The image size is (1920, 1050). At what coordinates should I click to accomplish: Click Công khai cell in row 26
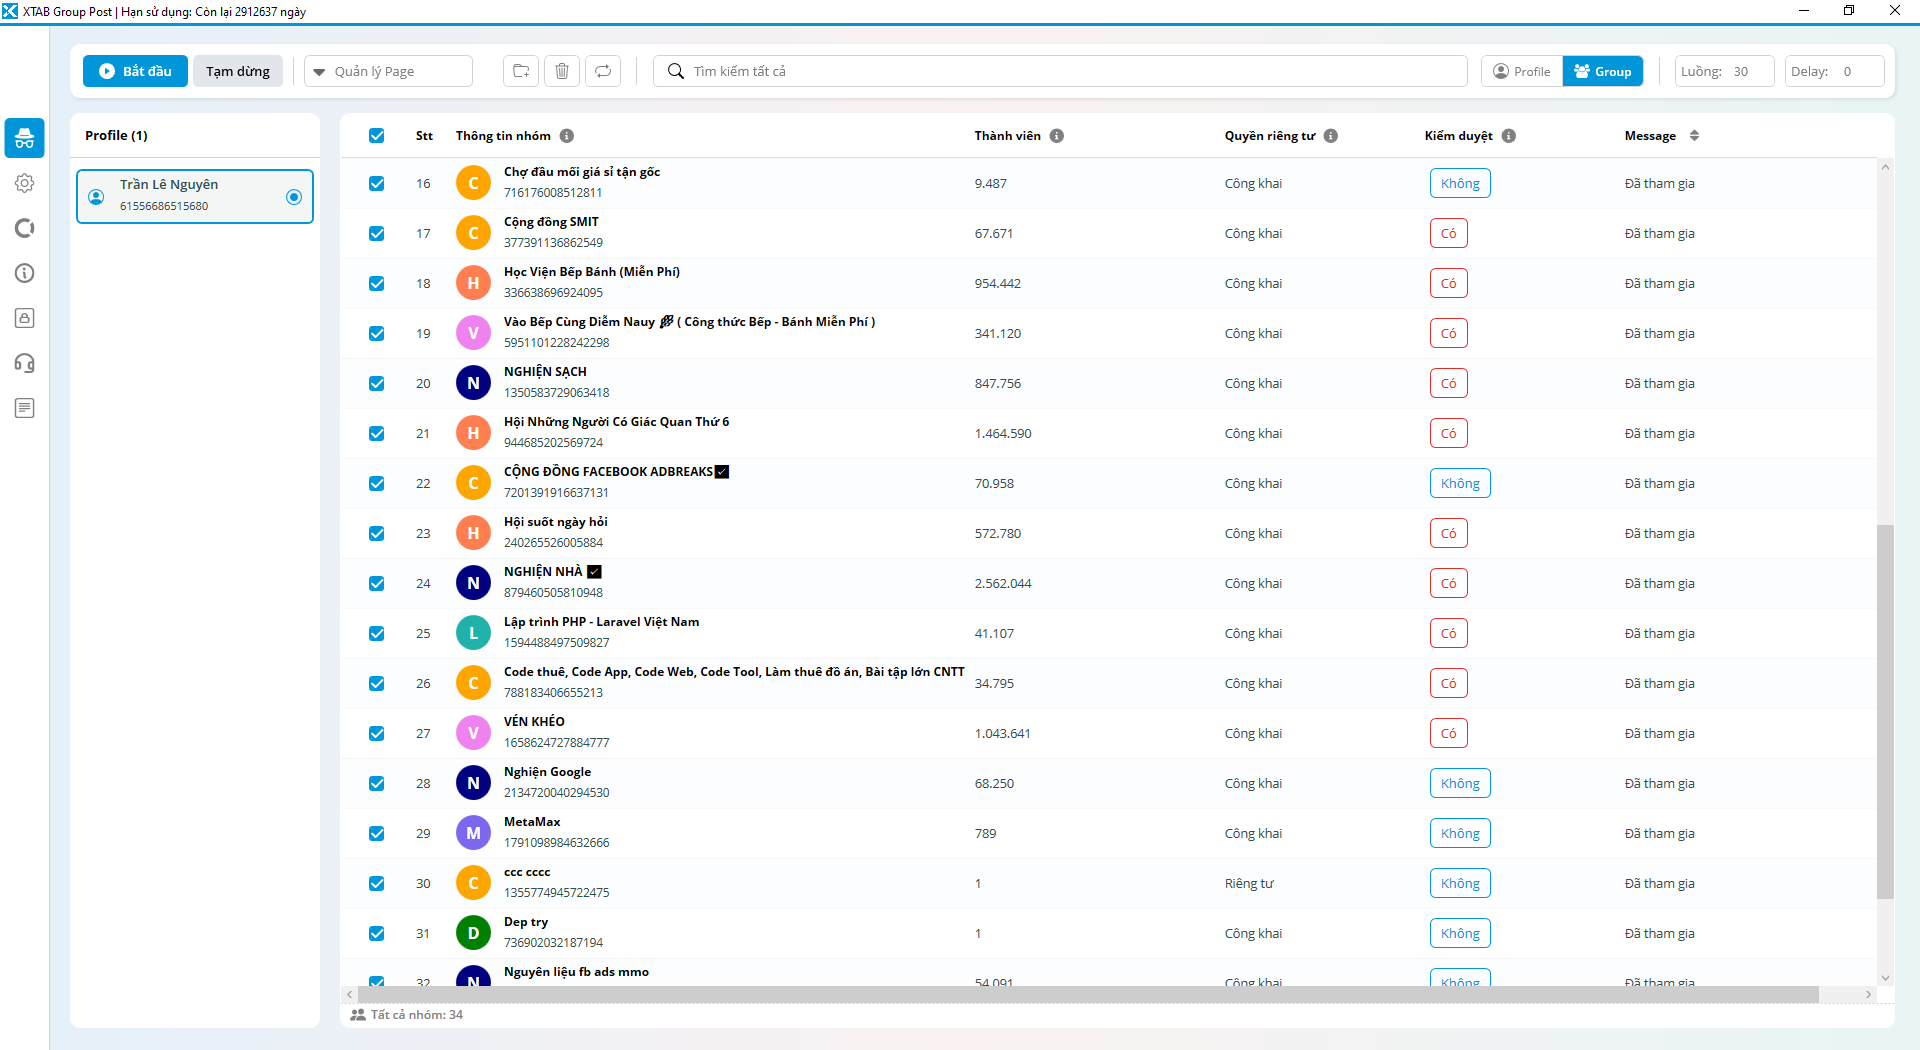click(1253, 683)
